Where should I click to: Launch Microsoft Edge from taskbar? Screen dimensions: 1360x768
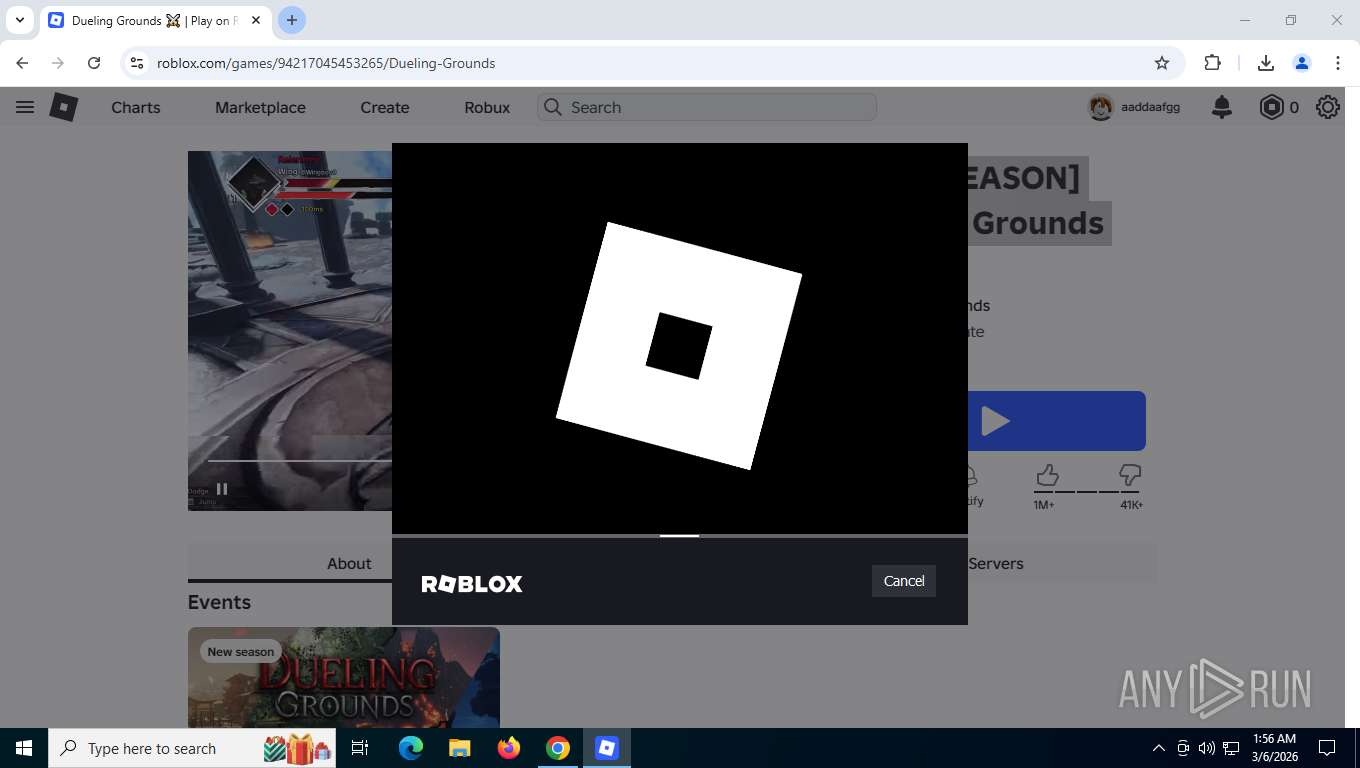[411, 748]
